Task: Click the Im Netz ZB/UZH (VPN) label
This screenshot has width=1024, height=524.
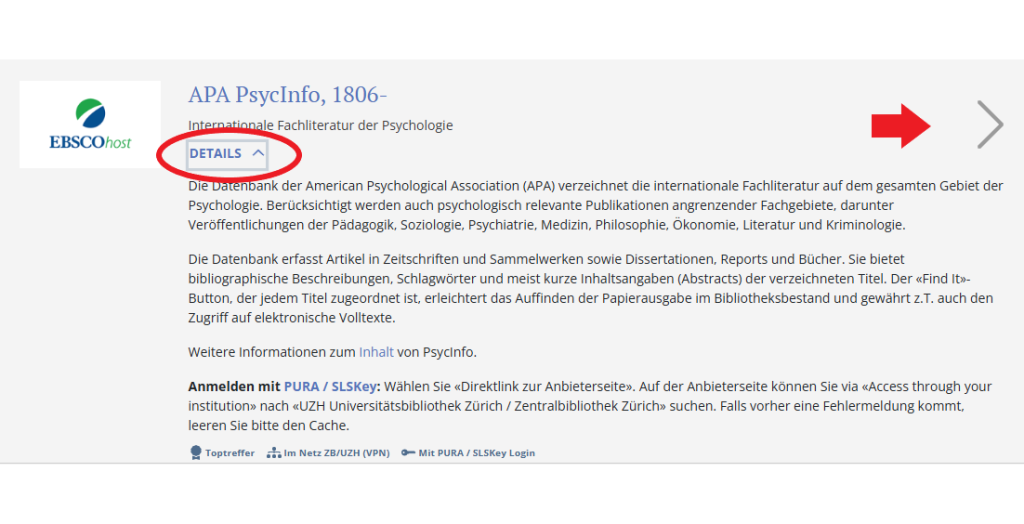Action: pyautogui.click(x=336, y=453)
